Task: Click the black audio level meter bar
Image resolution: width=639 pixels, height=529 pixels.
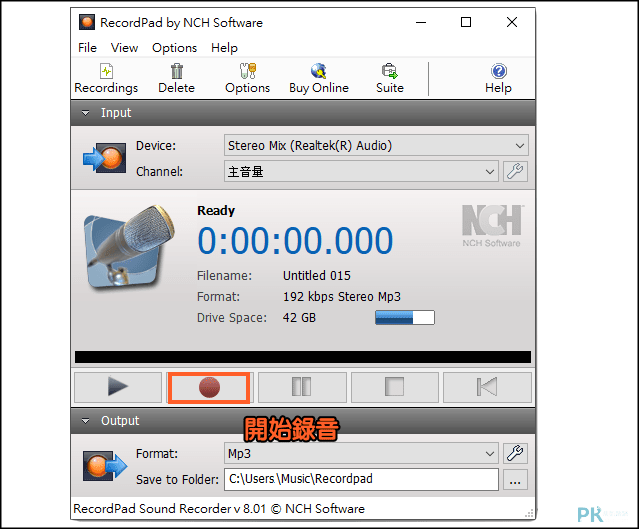Action: (303, 357)
